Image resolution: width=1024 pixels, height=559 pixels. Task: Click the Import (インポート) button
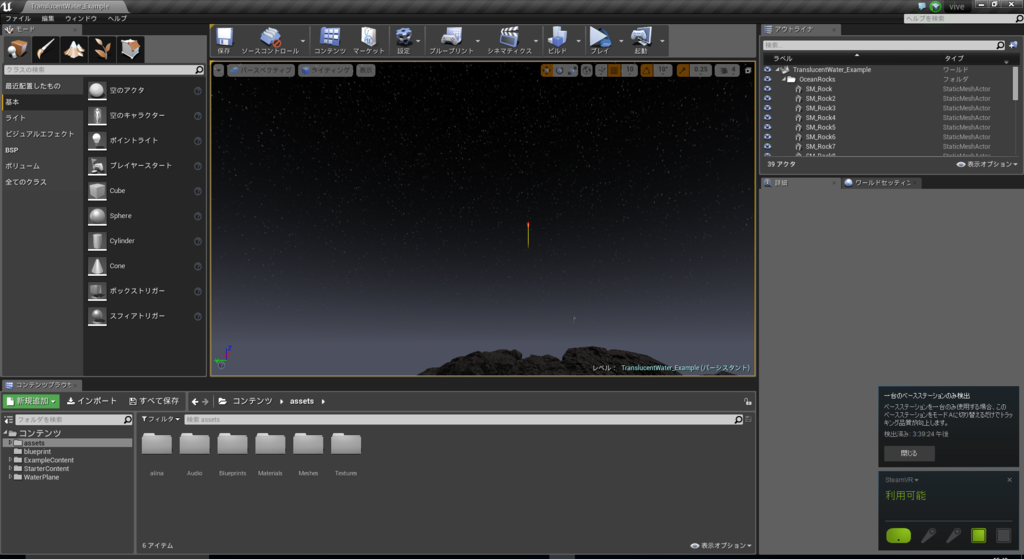point(91,401)
